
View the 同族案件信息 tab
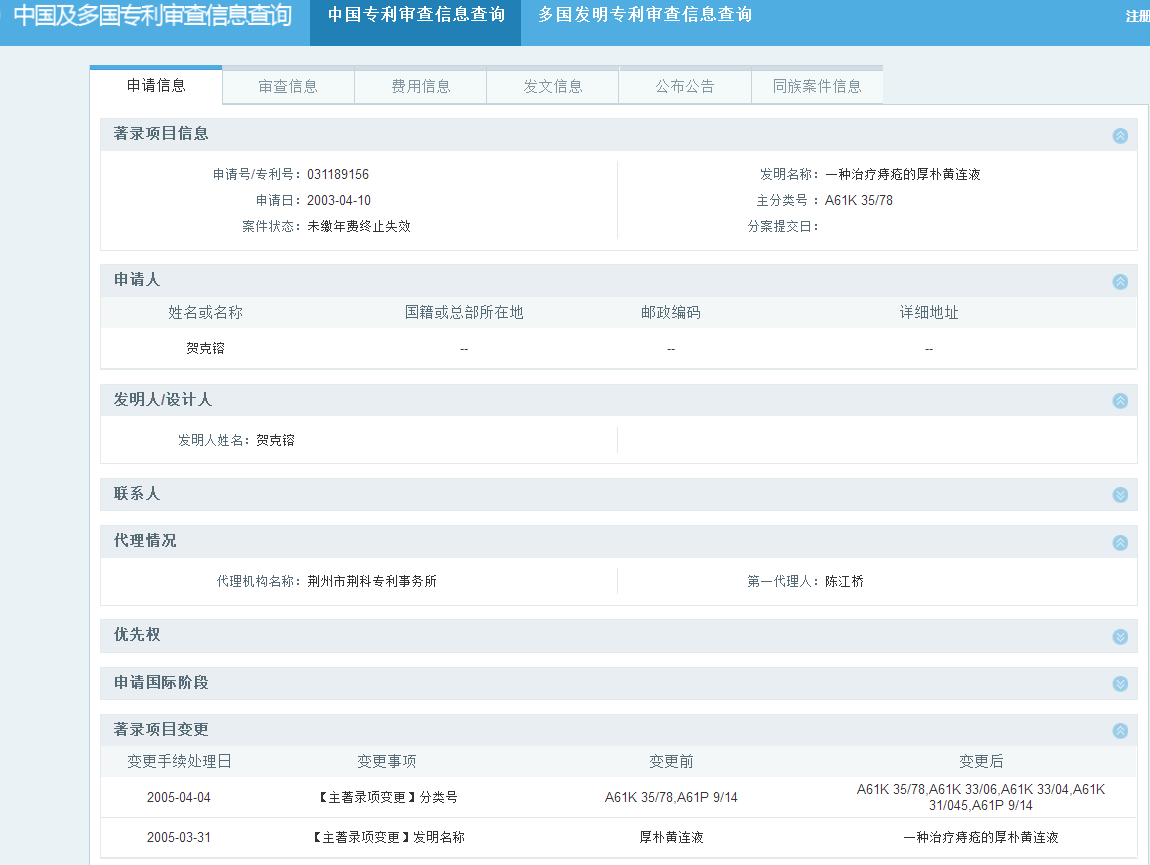tap(817, 86)
